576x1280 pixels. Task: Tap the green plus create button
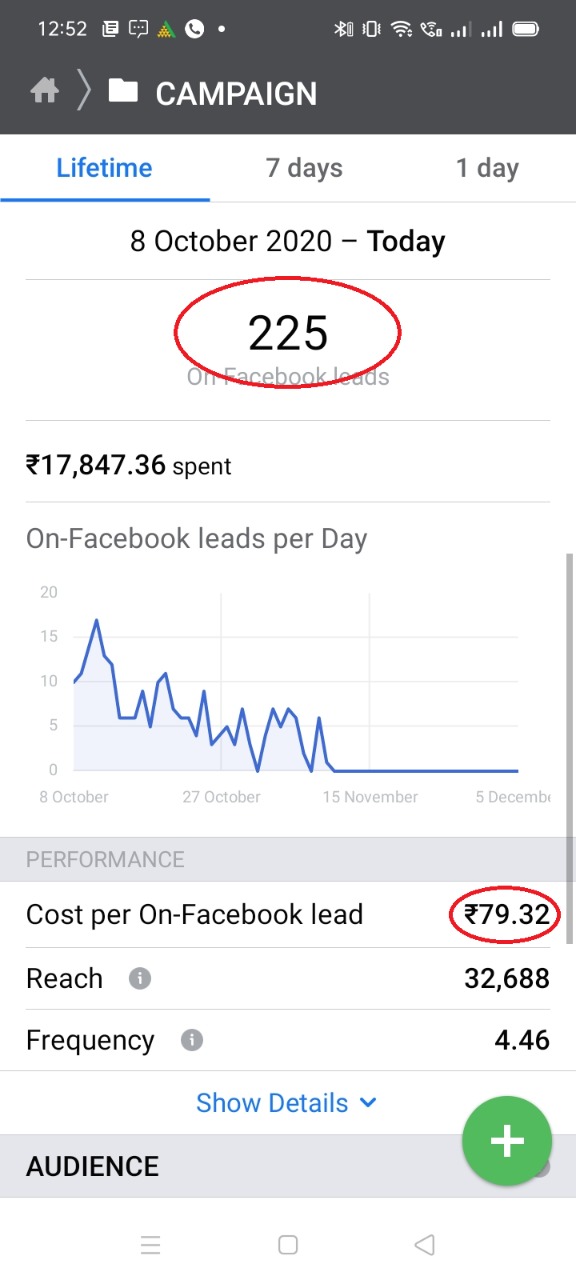tap(507, 1141)
